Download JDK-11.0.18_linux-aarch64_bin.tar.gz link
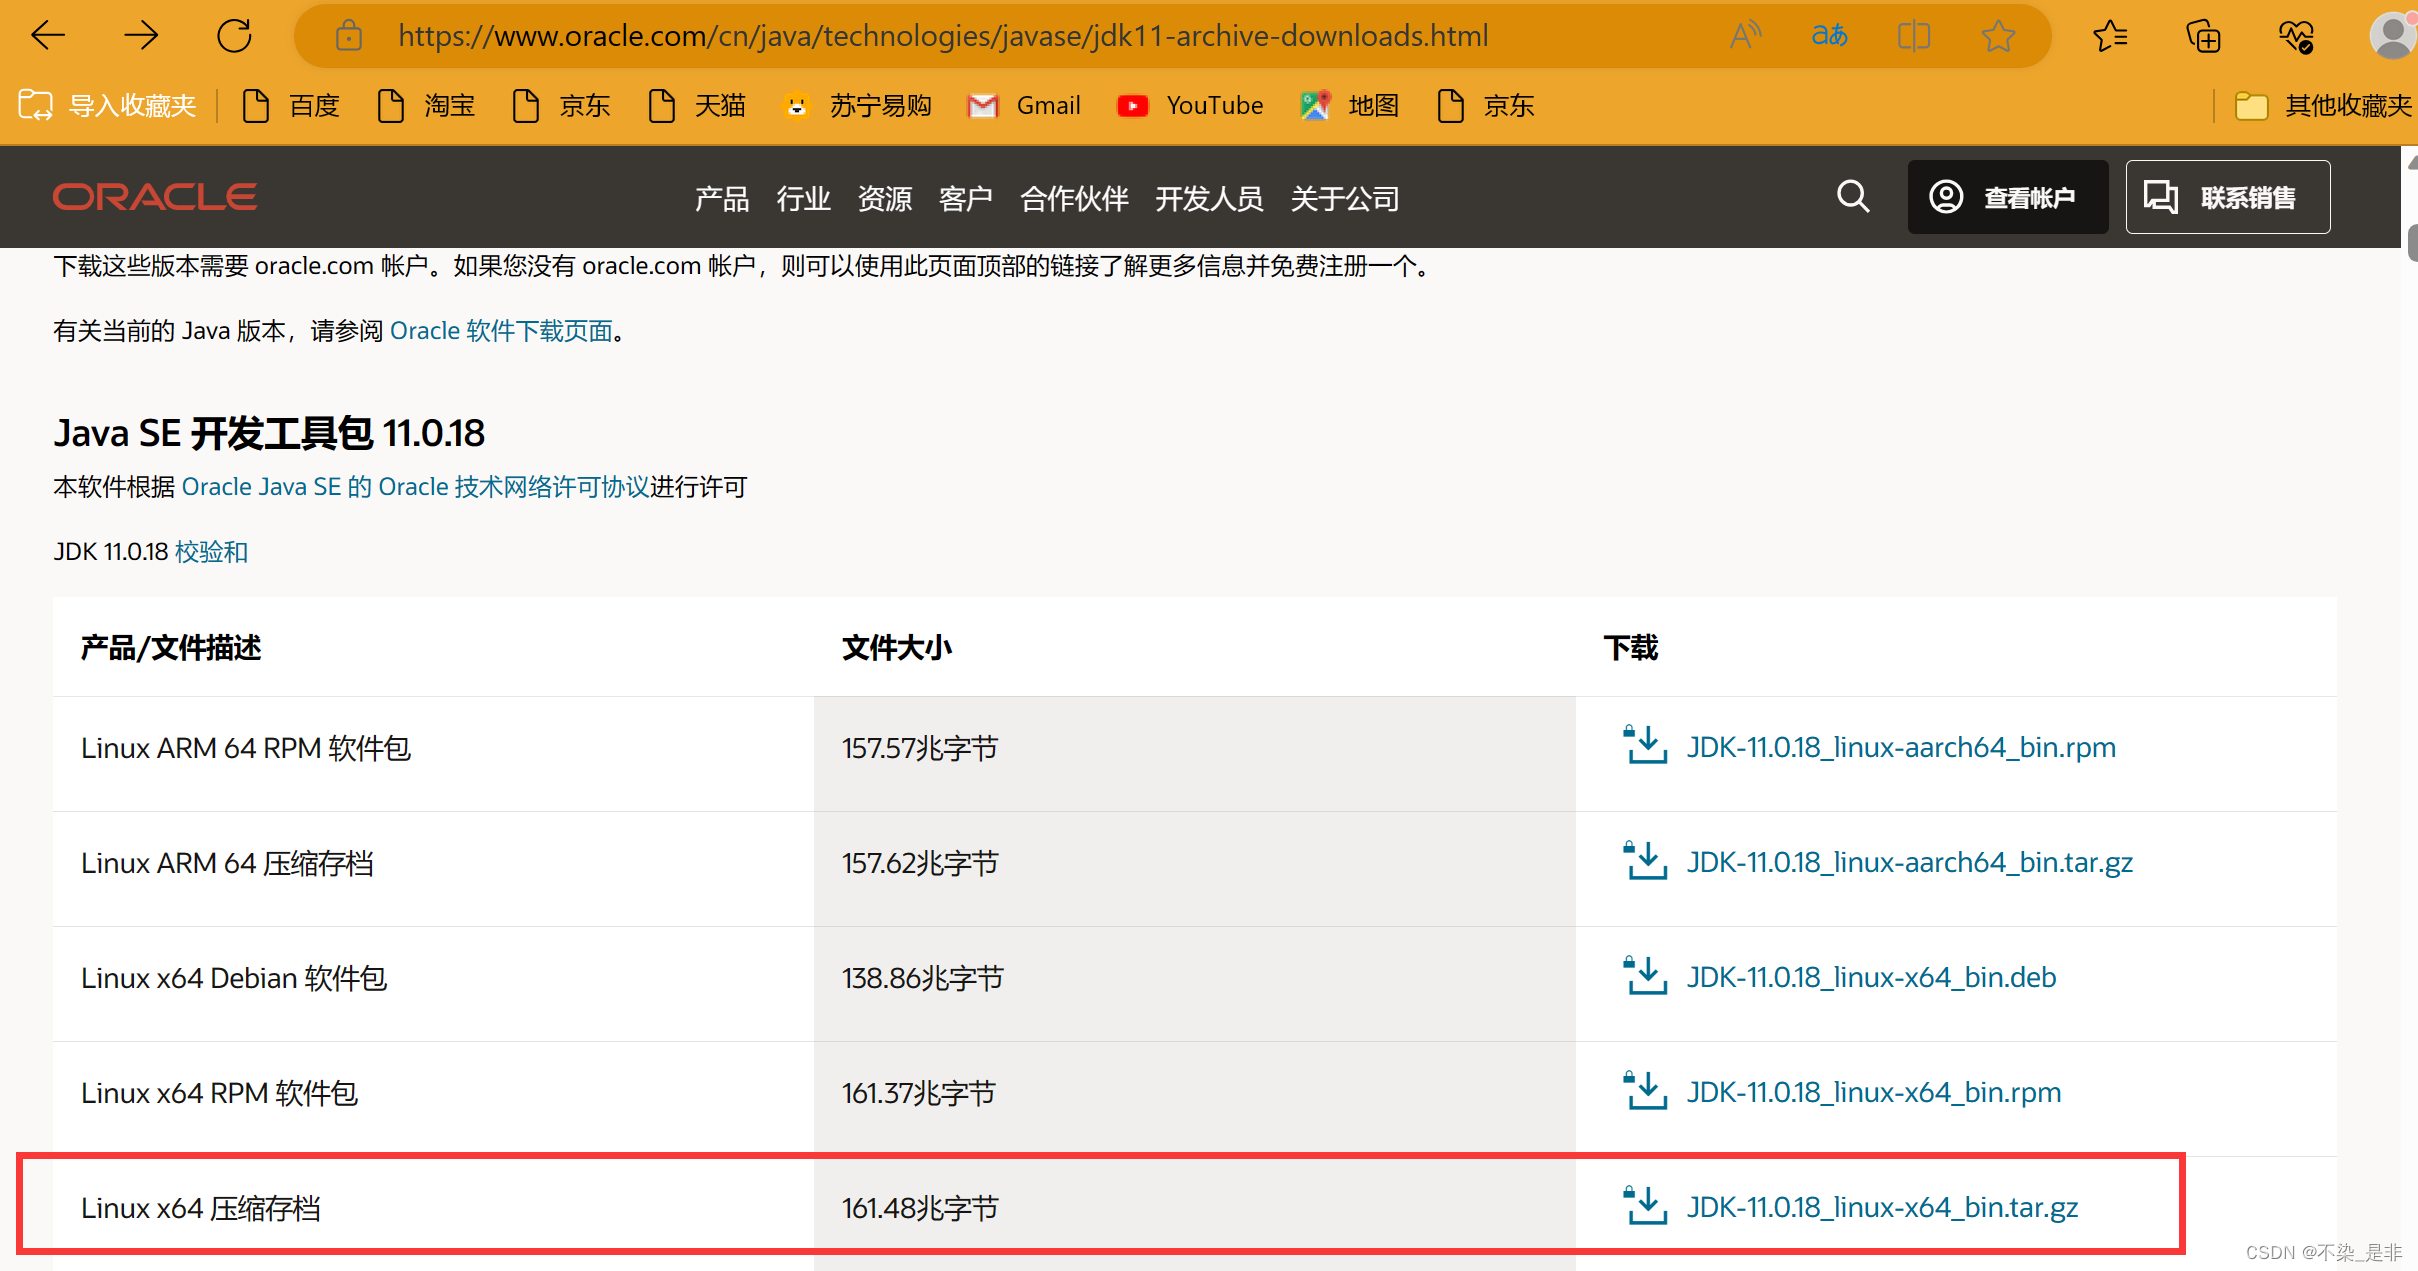Viewport: 2418px width, 1271px height. pyautogui.click(x=1910, y=862)
